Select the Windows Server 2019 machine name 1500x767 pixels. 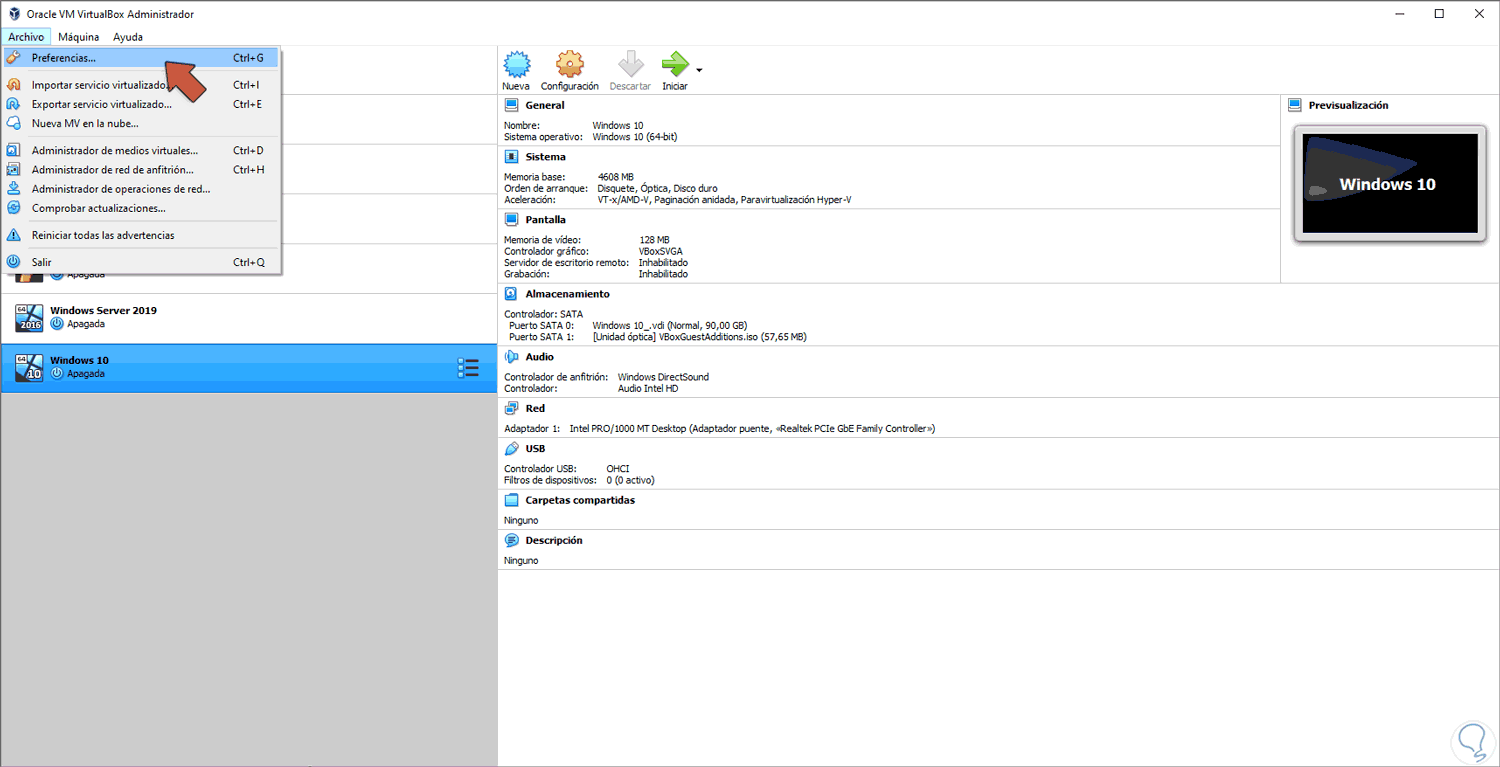pos(103,310)
